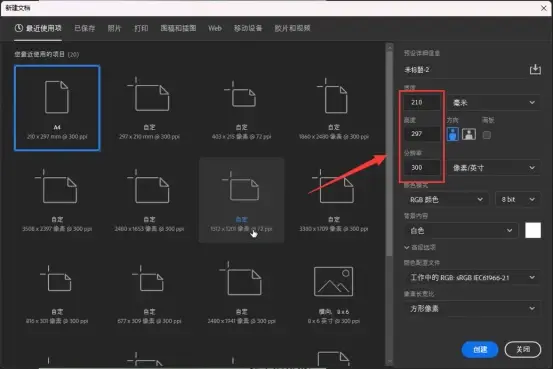
Task: Switch to the 已保存 tab
Action: tap(85, 28)
